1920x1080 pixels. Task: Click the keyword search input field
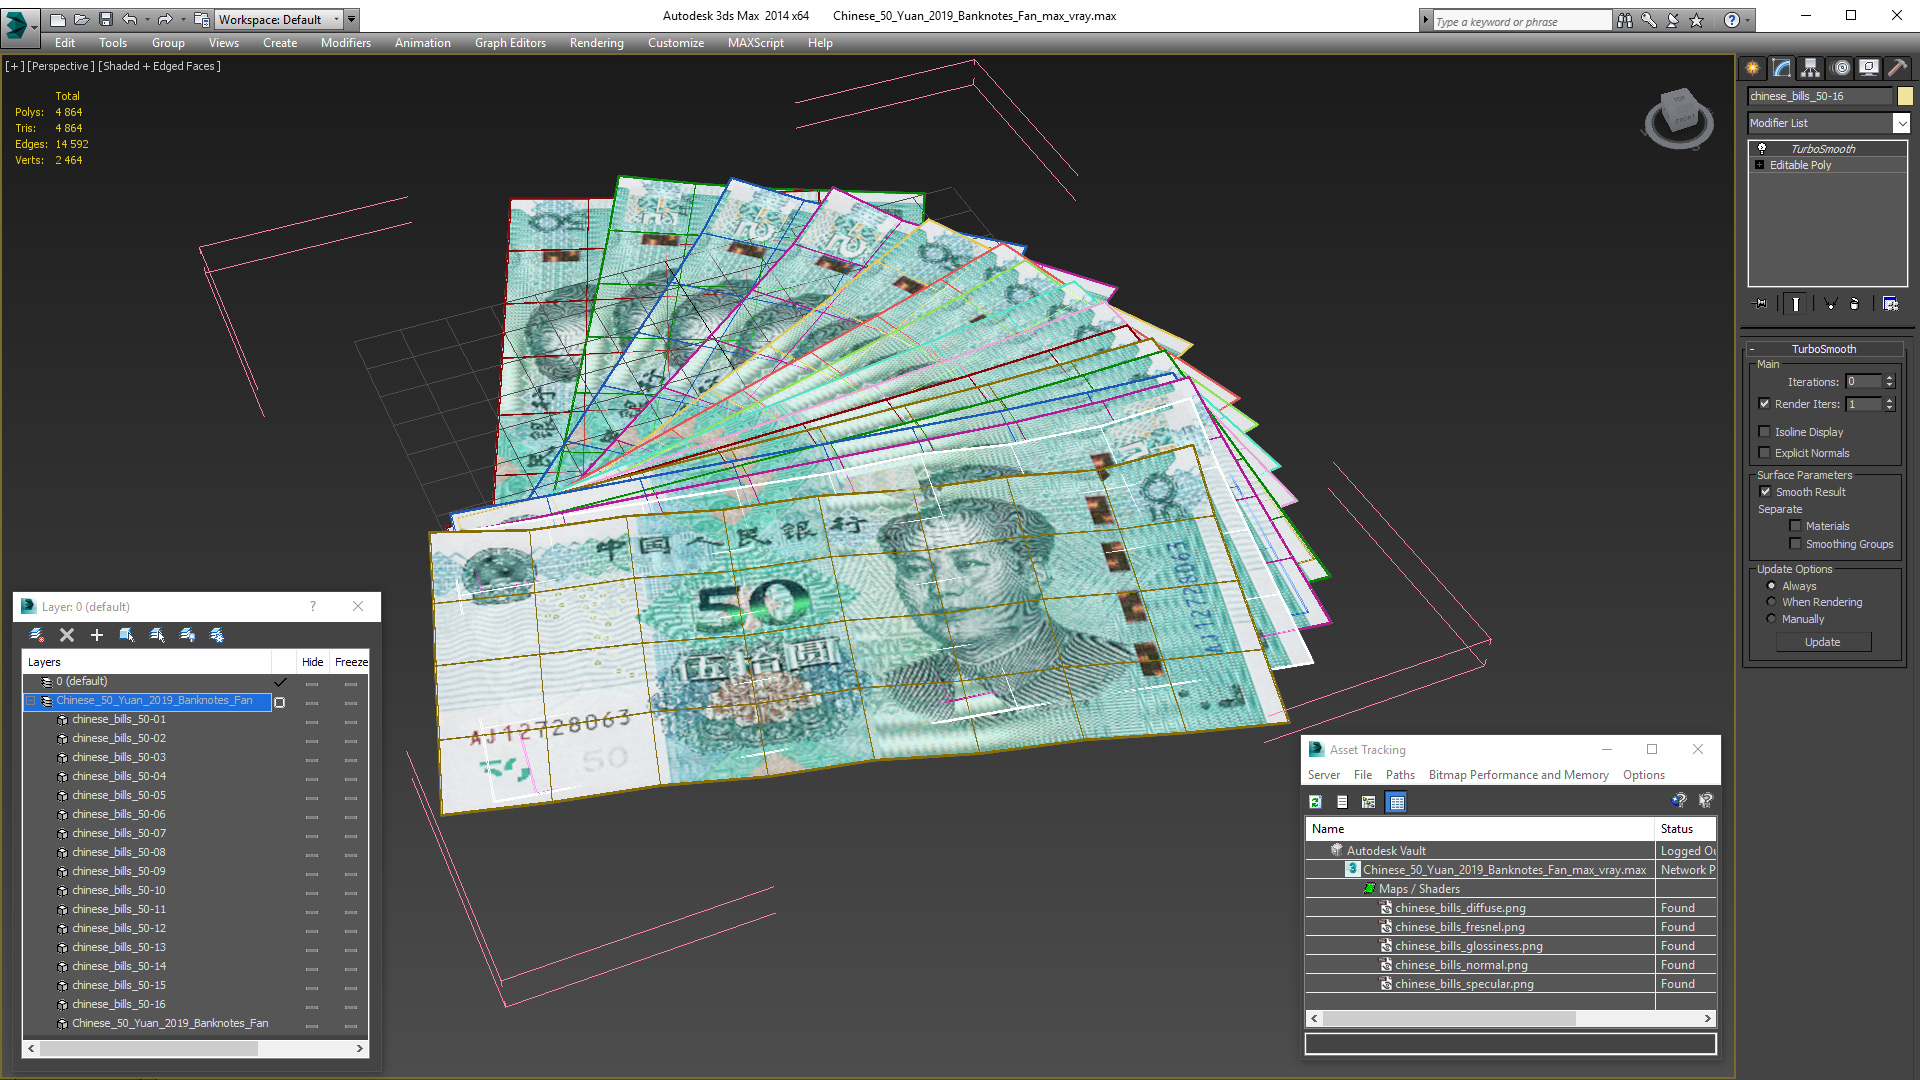click(1522, 21)
